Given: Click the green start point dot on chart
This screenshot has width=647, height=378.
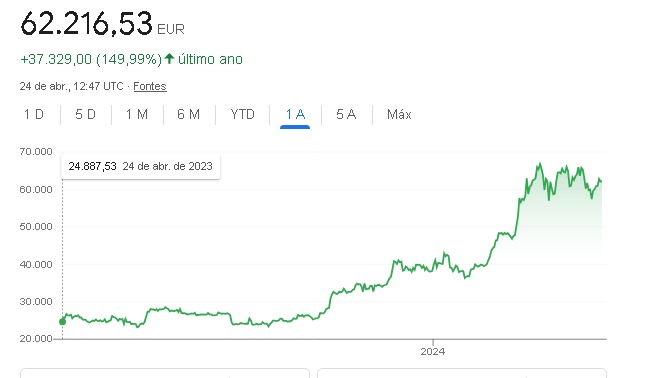Looking at the screenshot, I should 62,321.
